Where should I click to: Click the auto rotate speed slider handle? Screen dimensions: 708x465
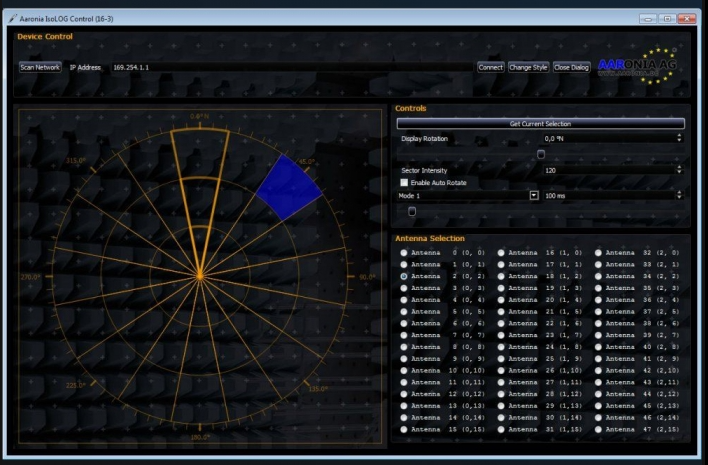412,211
